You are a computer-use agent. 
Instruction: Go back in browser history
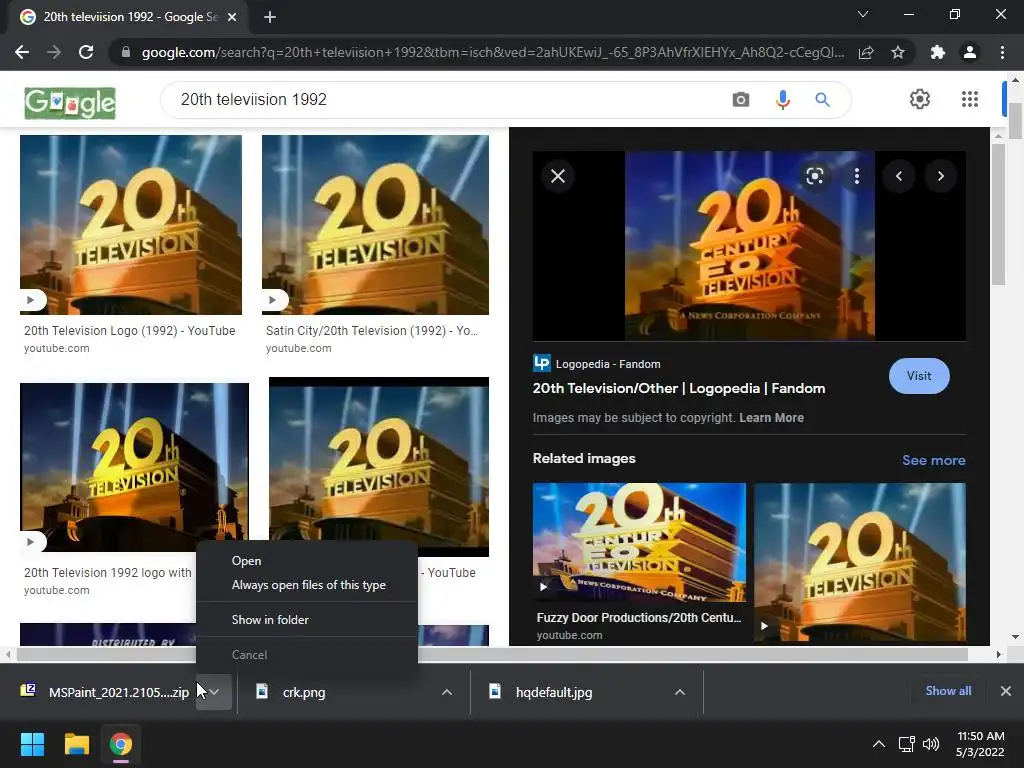(x=22, y=52)
